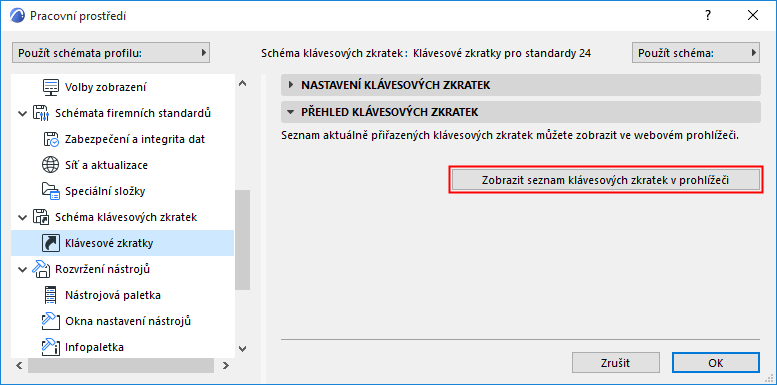Click the tree vertical scrollbar down arrow
This screenshot has height=385, width=777.
pyautogui.click(x=242, y=349)
